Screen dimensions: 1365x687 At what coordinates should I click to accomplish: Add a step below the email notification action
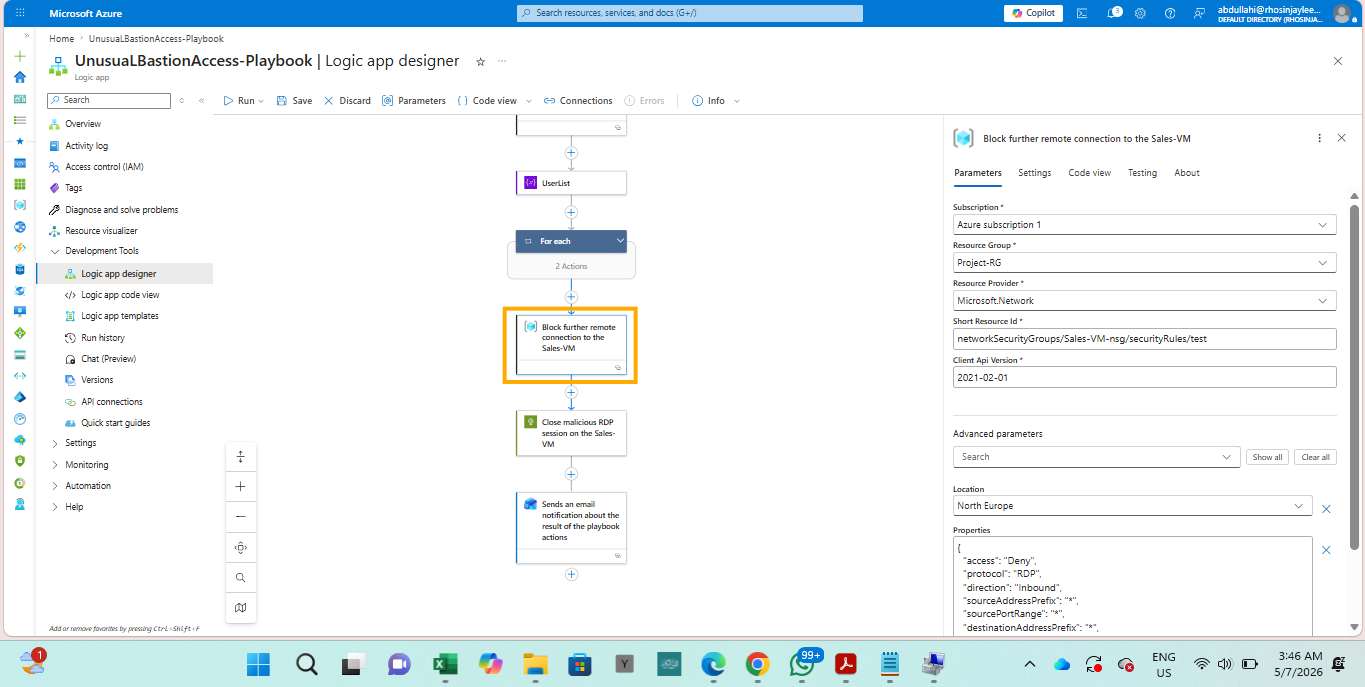[x=571, y=574]
